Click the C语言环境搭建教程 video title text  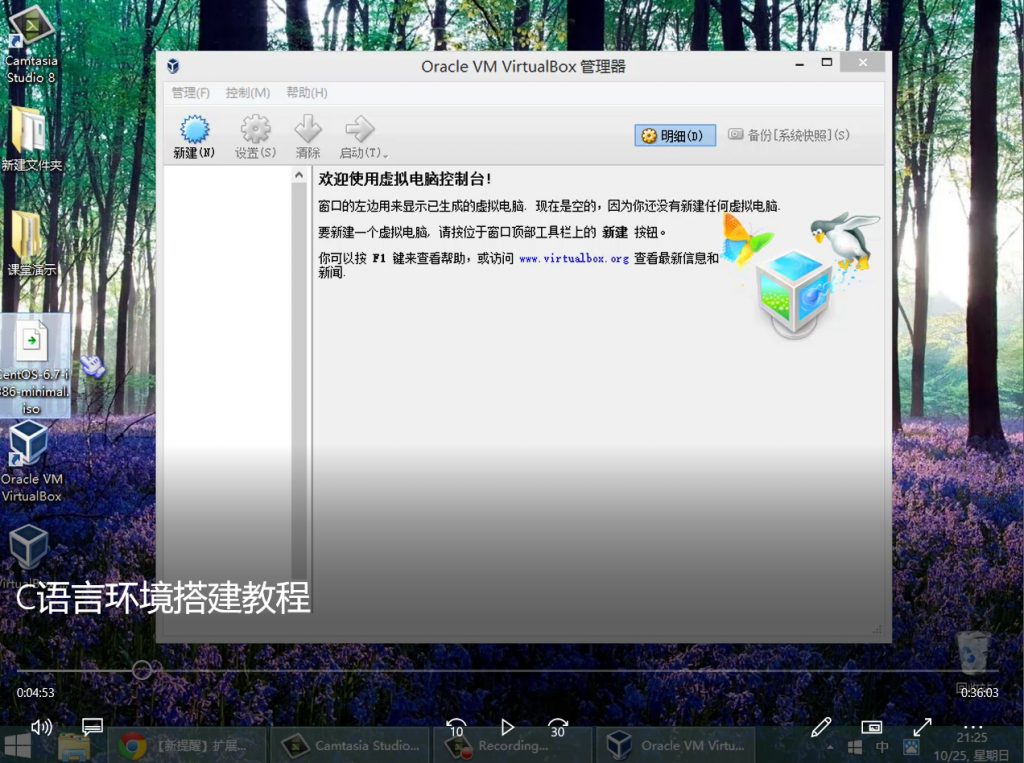coord(163,597)
